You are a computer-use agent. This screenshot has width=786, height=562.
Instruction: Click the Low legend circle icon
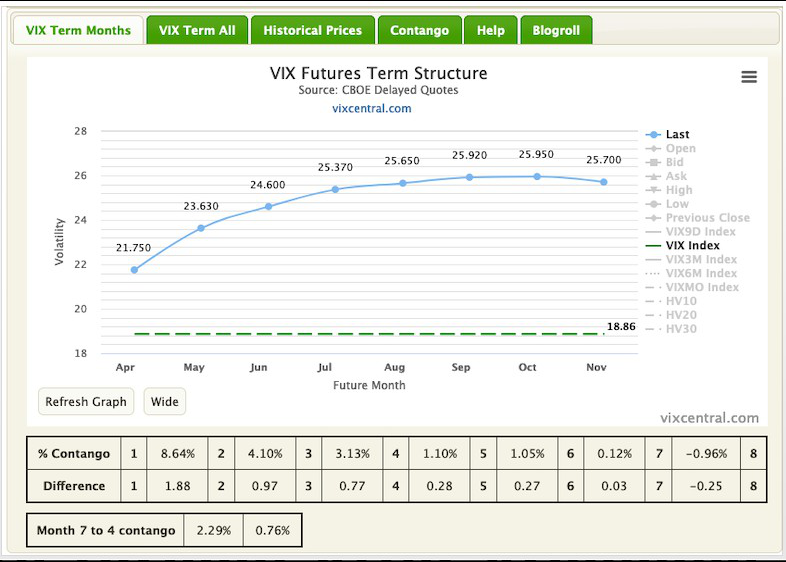tap(653, 204)
